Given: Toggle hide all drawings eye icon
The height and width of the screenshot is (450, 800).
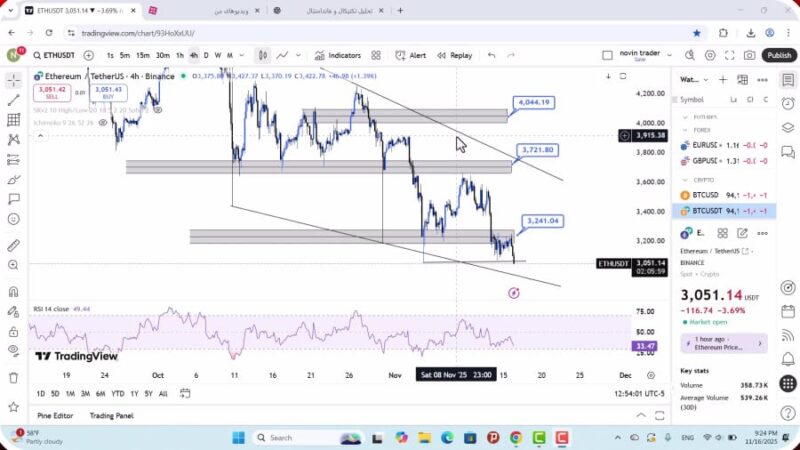Looking at the screenshot, I should (x=13, y=351).
